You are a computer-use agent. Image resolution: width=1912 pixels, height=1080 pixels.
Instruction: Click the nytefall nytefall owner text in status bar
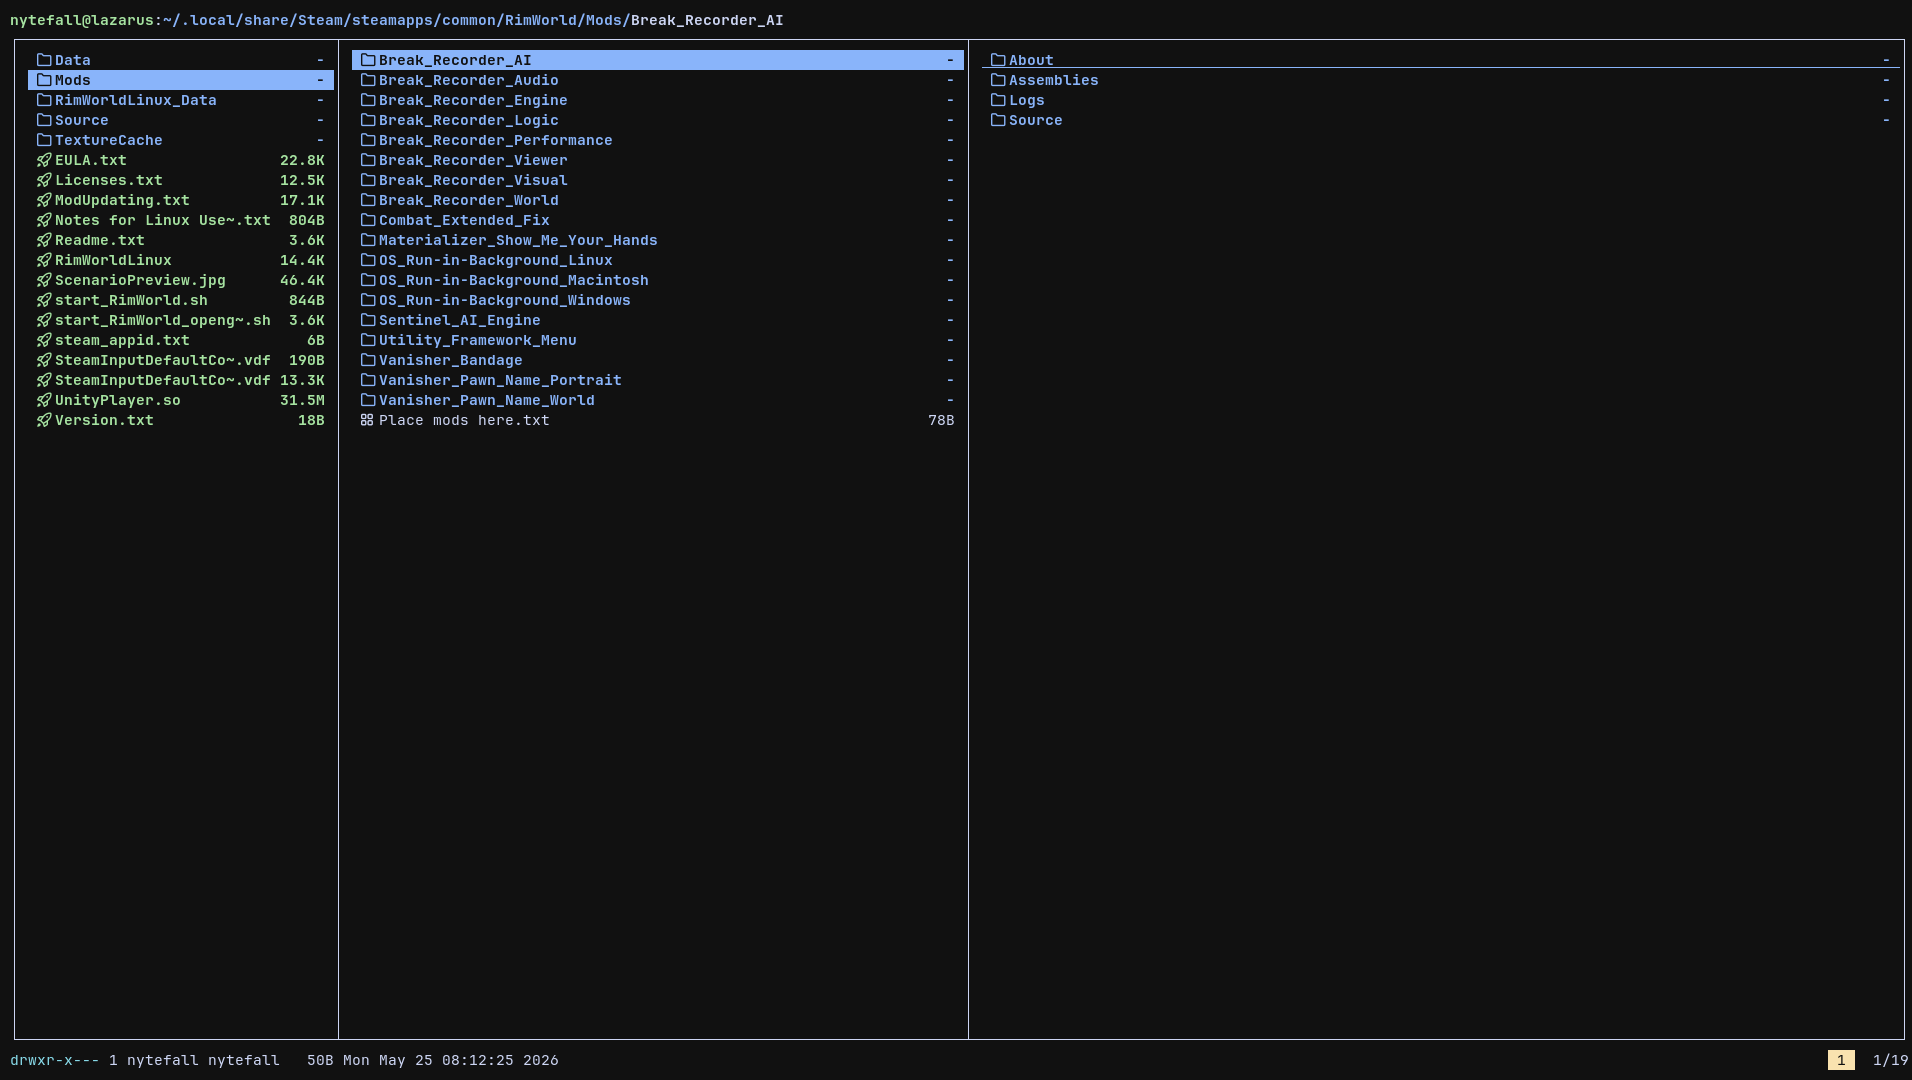tap(203, 1060)
